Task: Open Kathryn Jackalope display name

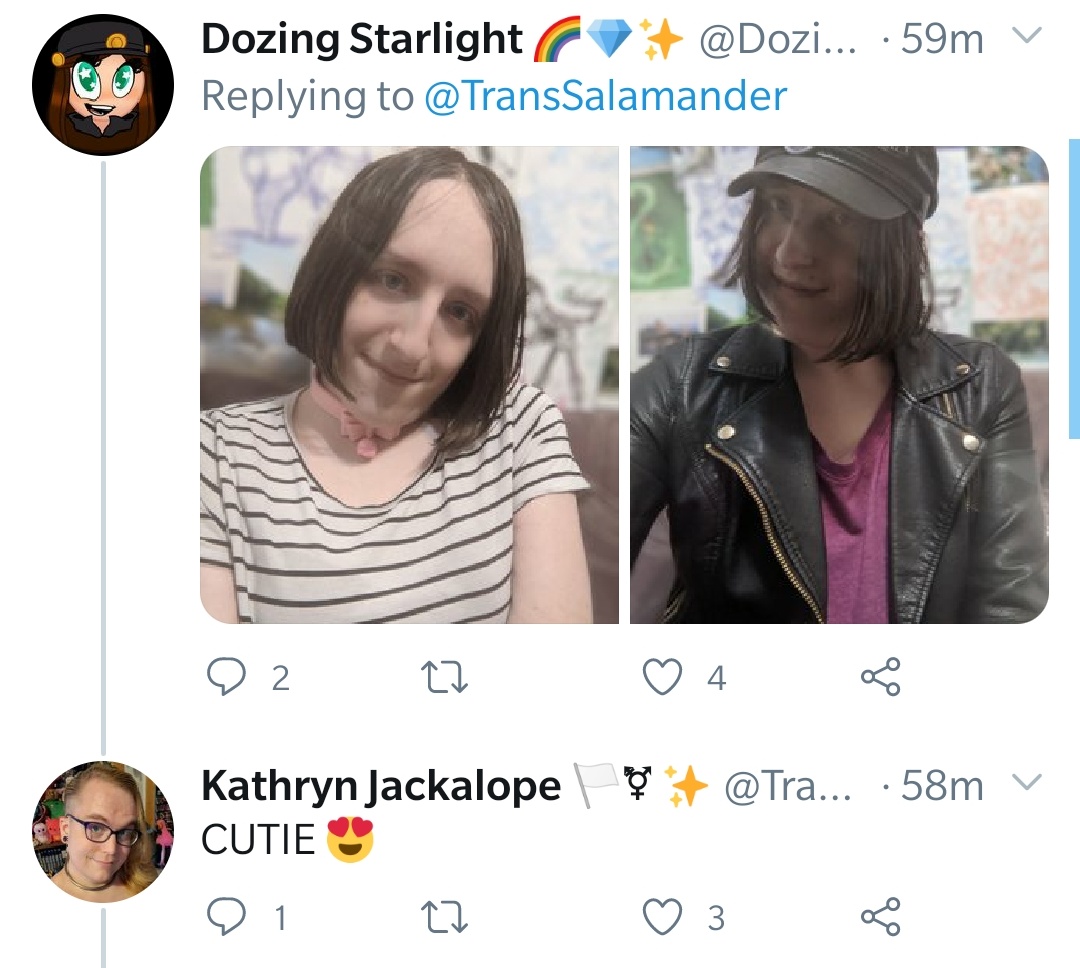Action: [x=381, y=786]
